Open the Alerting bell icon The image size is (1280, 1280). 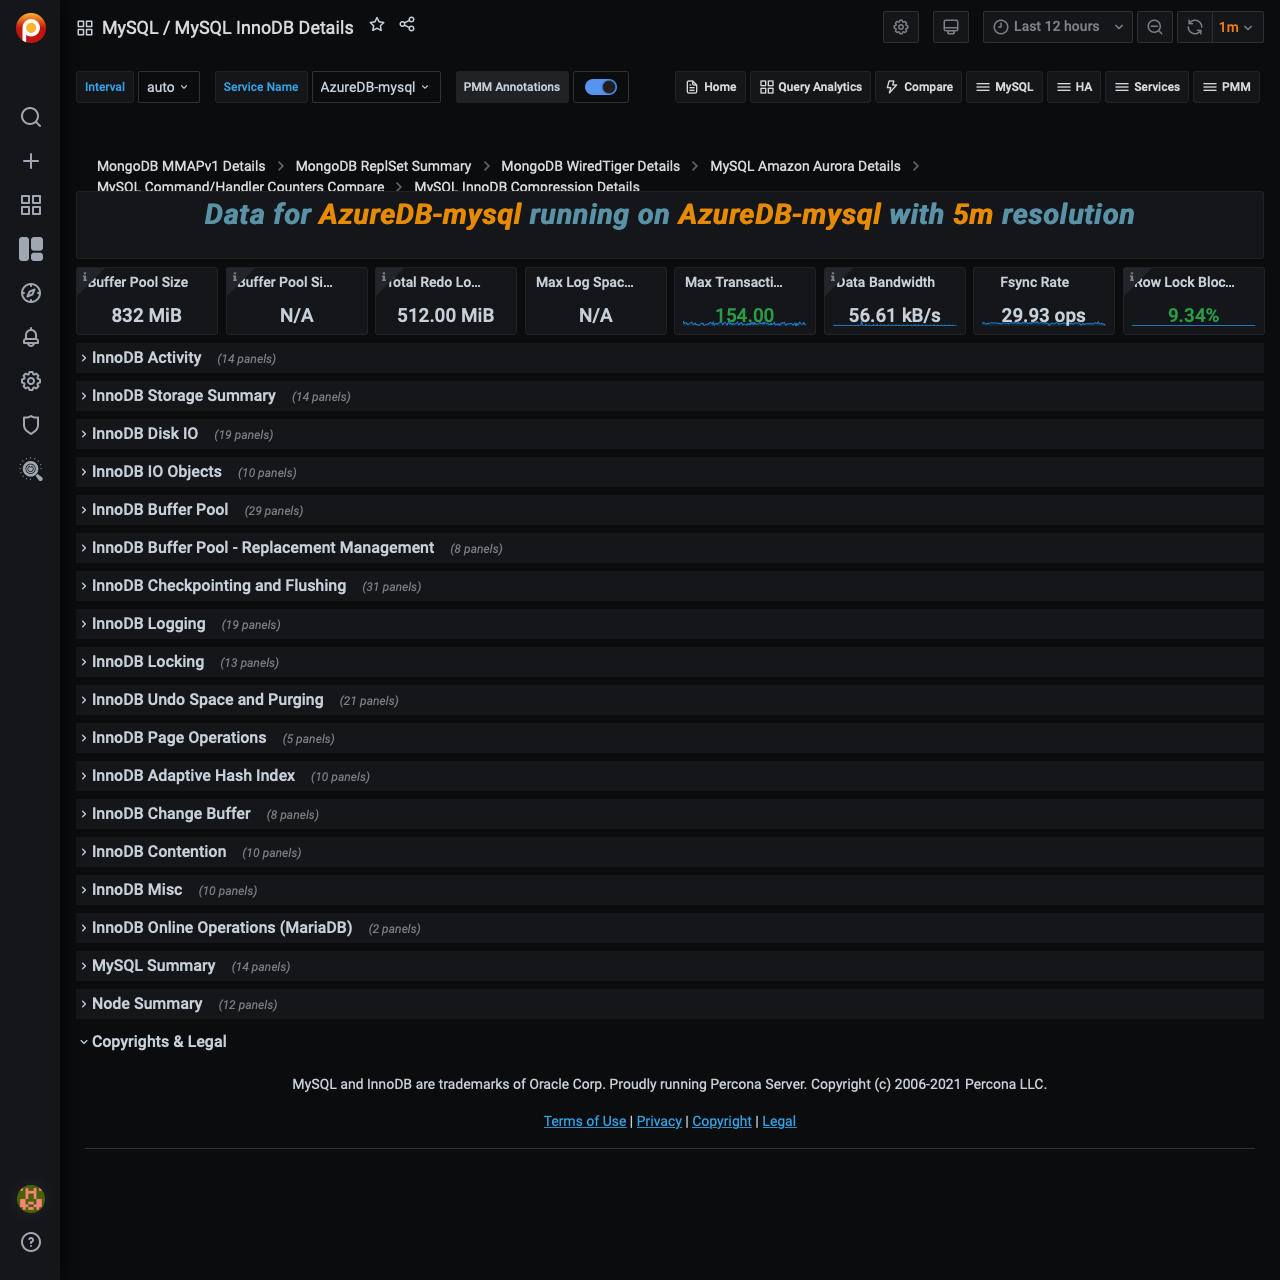[x=31, y=337]
